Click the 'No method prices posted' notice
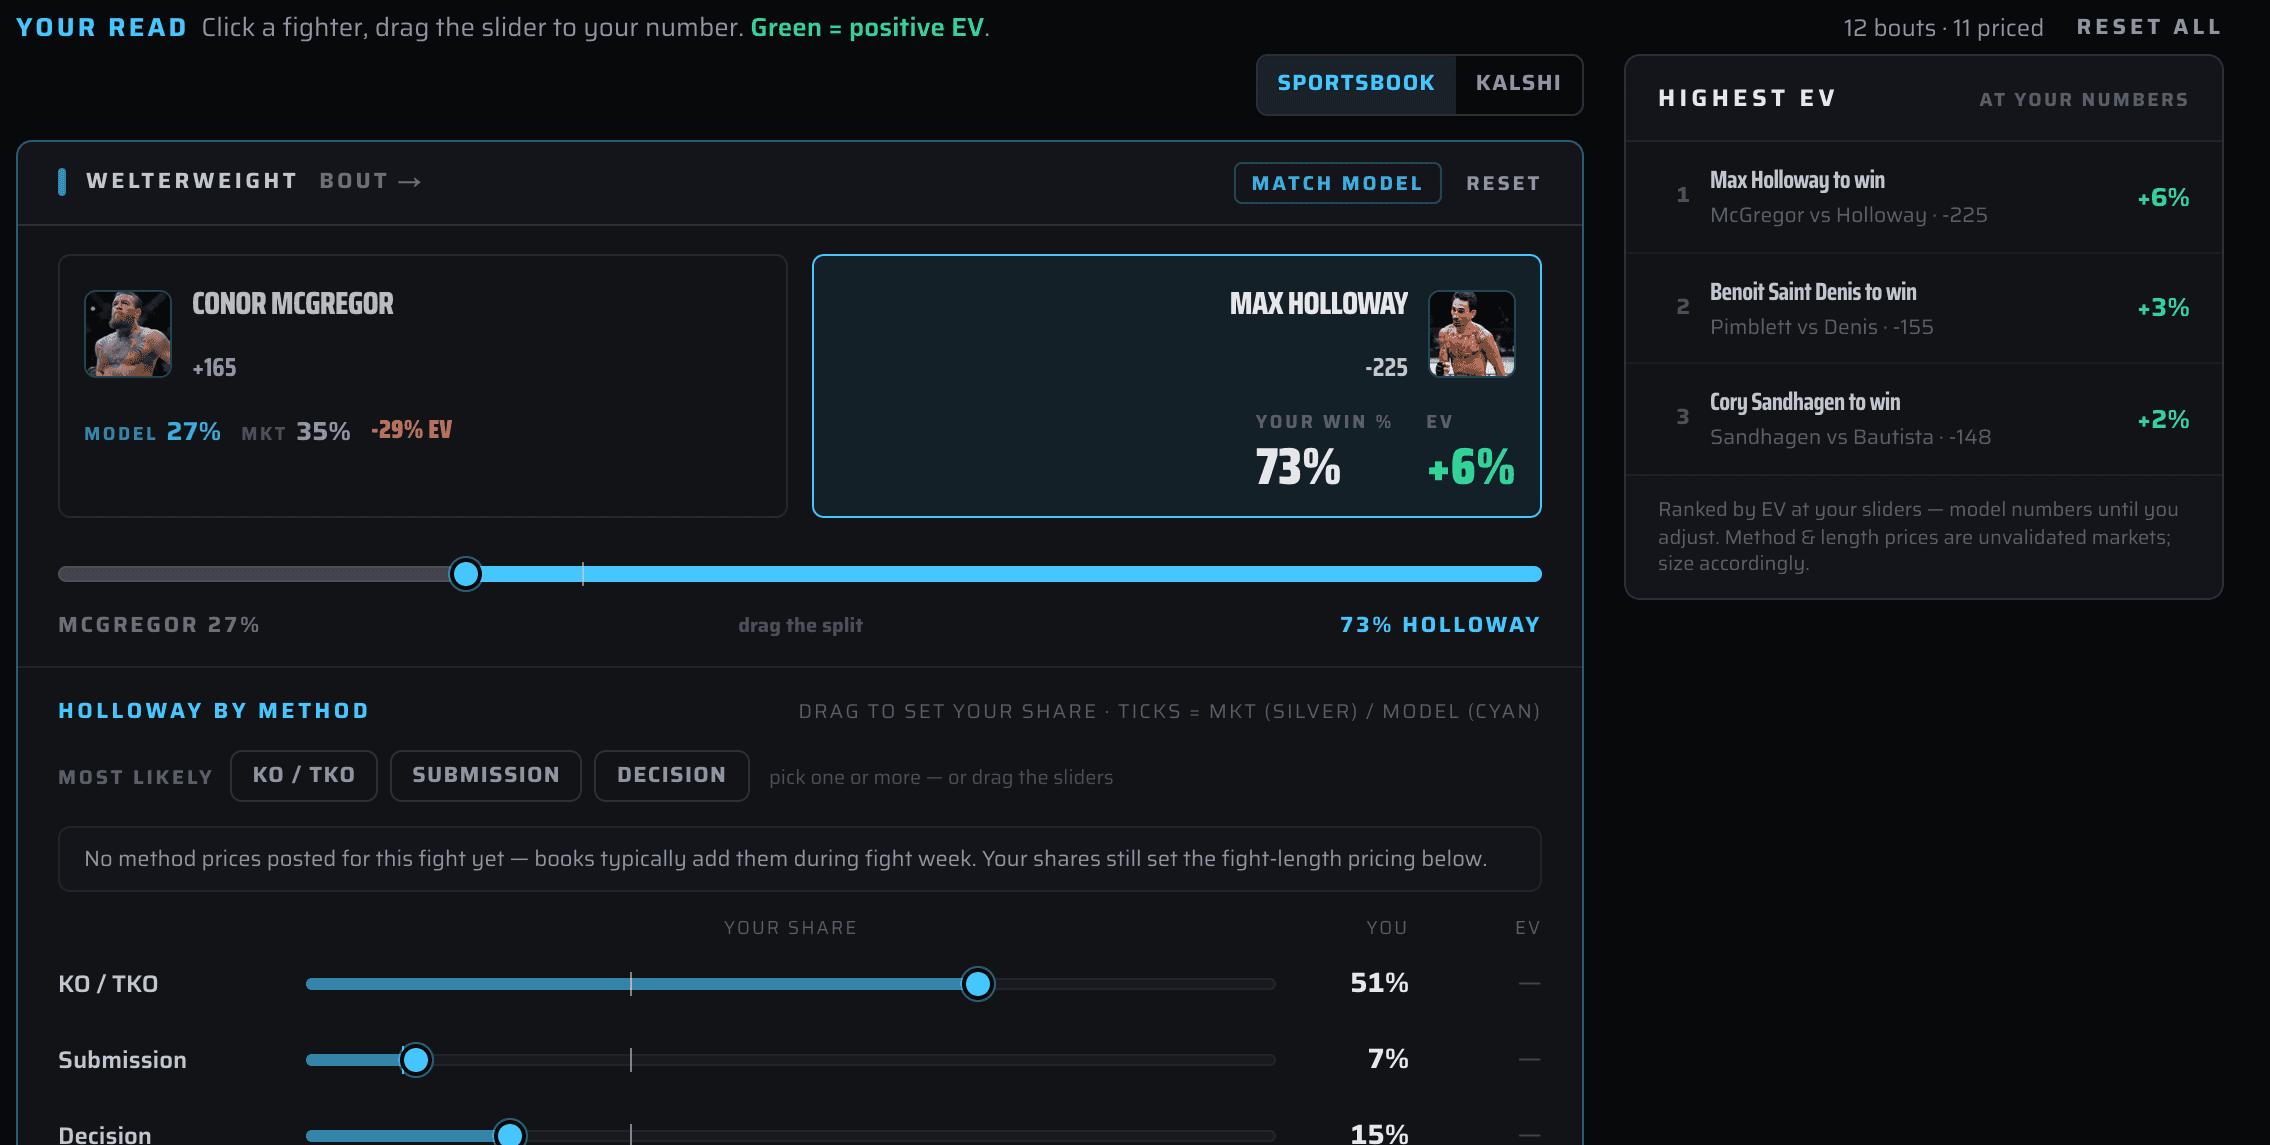The height and width of the screenshot is (1145, 2270). click(800, 859)
